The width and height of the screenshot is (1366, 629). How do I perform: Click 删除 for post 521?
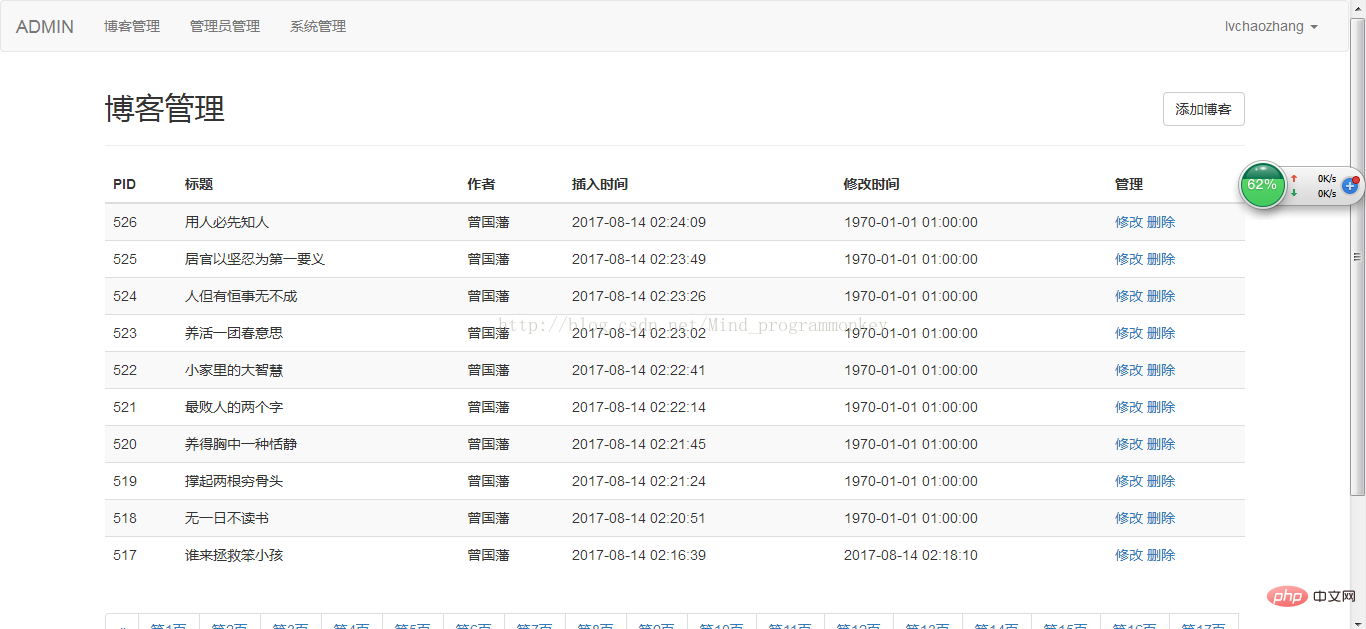[1161, 407]
